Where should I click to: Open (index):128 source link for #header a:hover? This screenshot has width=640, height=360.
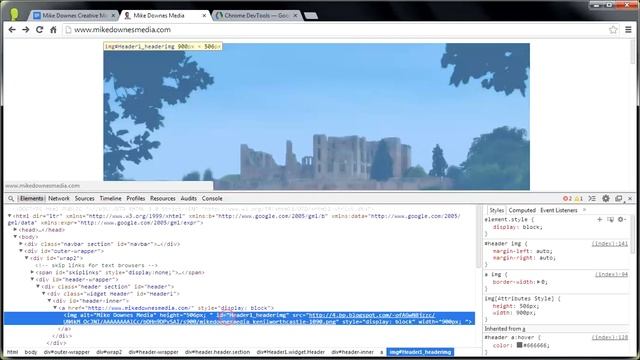point(610,338)
